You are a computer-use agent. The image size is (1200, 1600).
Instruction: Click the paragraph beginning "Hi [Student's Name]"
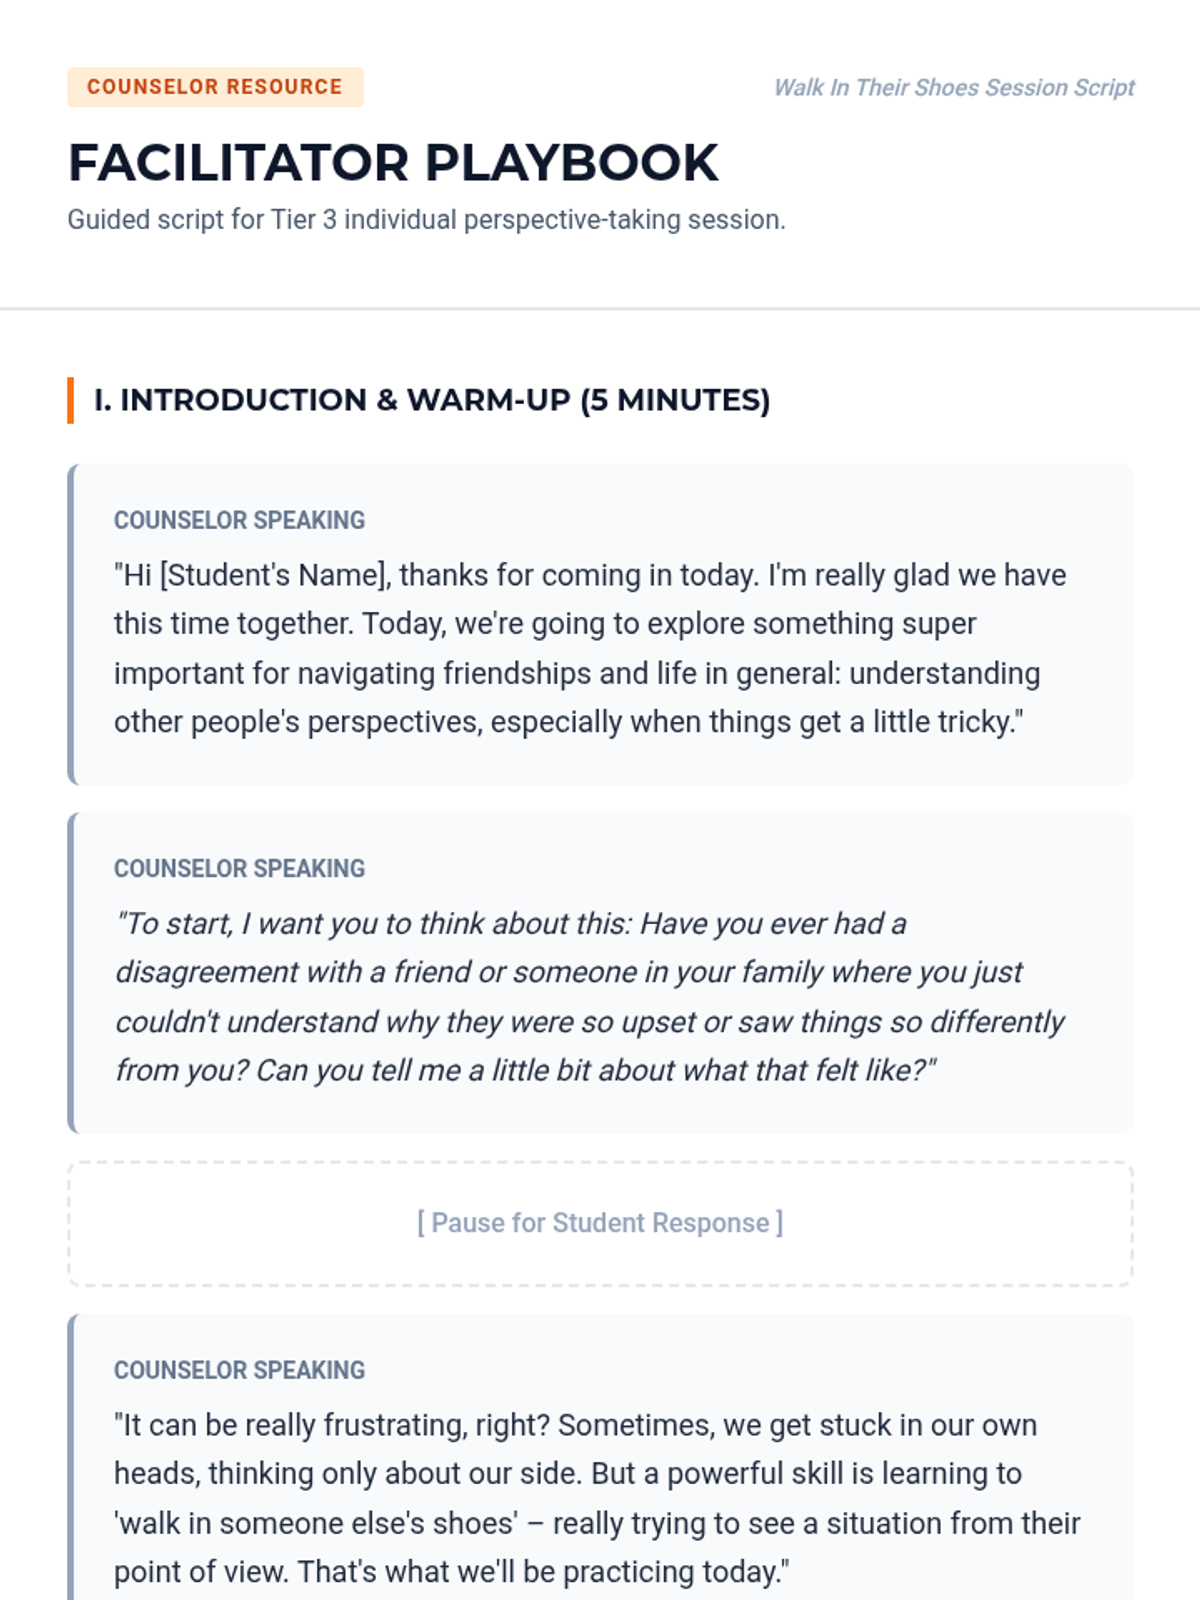click(x=590, y=648)
